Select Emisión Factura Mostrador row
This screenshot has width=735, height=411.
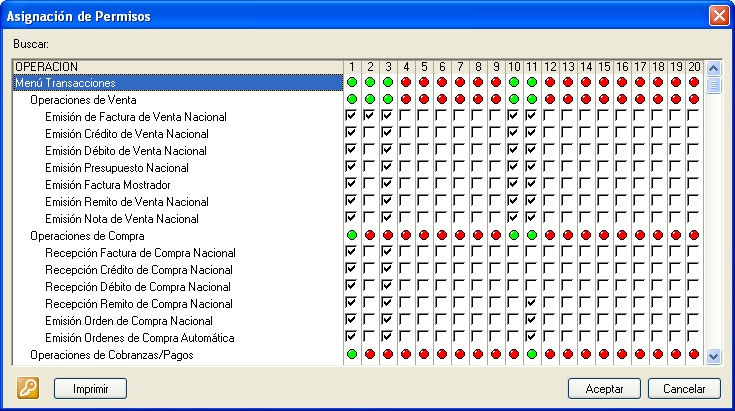[x=107, y=185]
